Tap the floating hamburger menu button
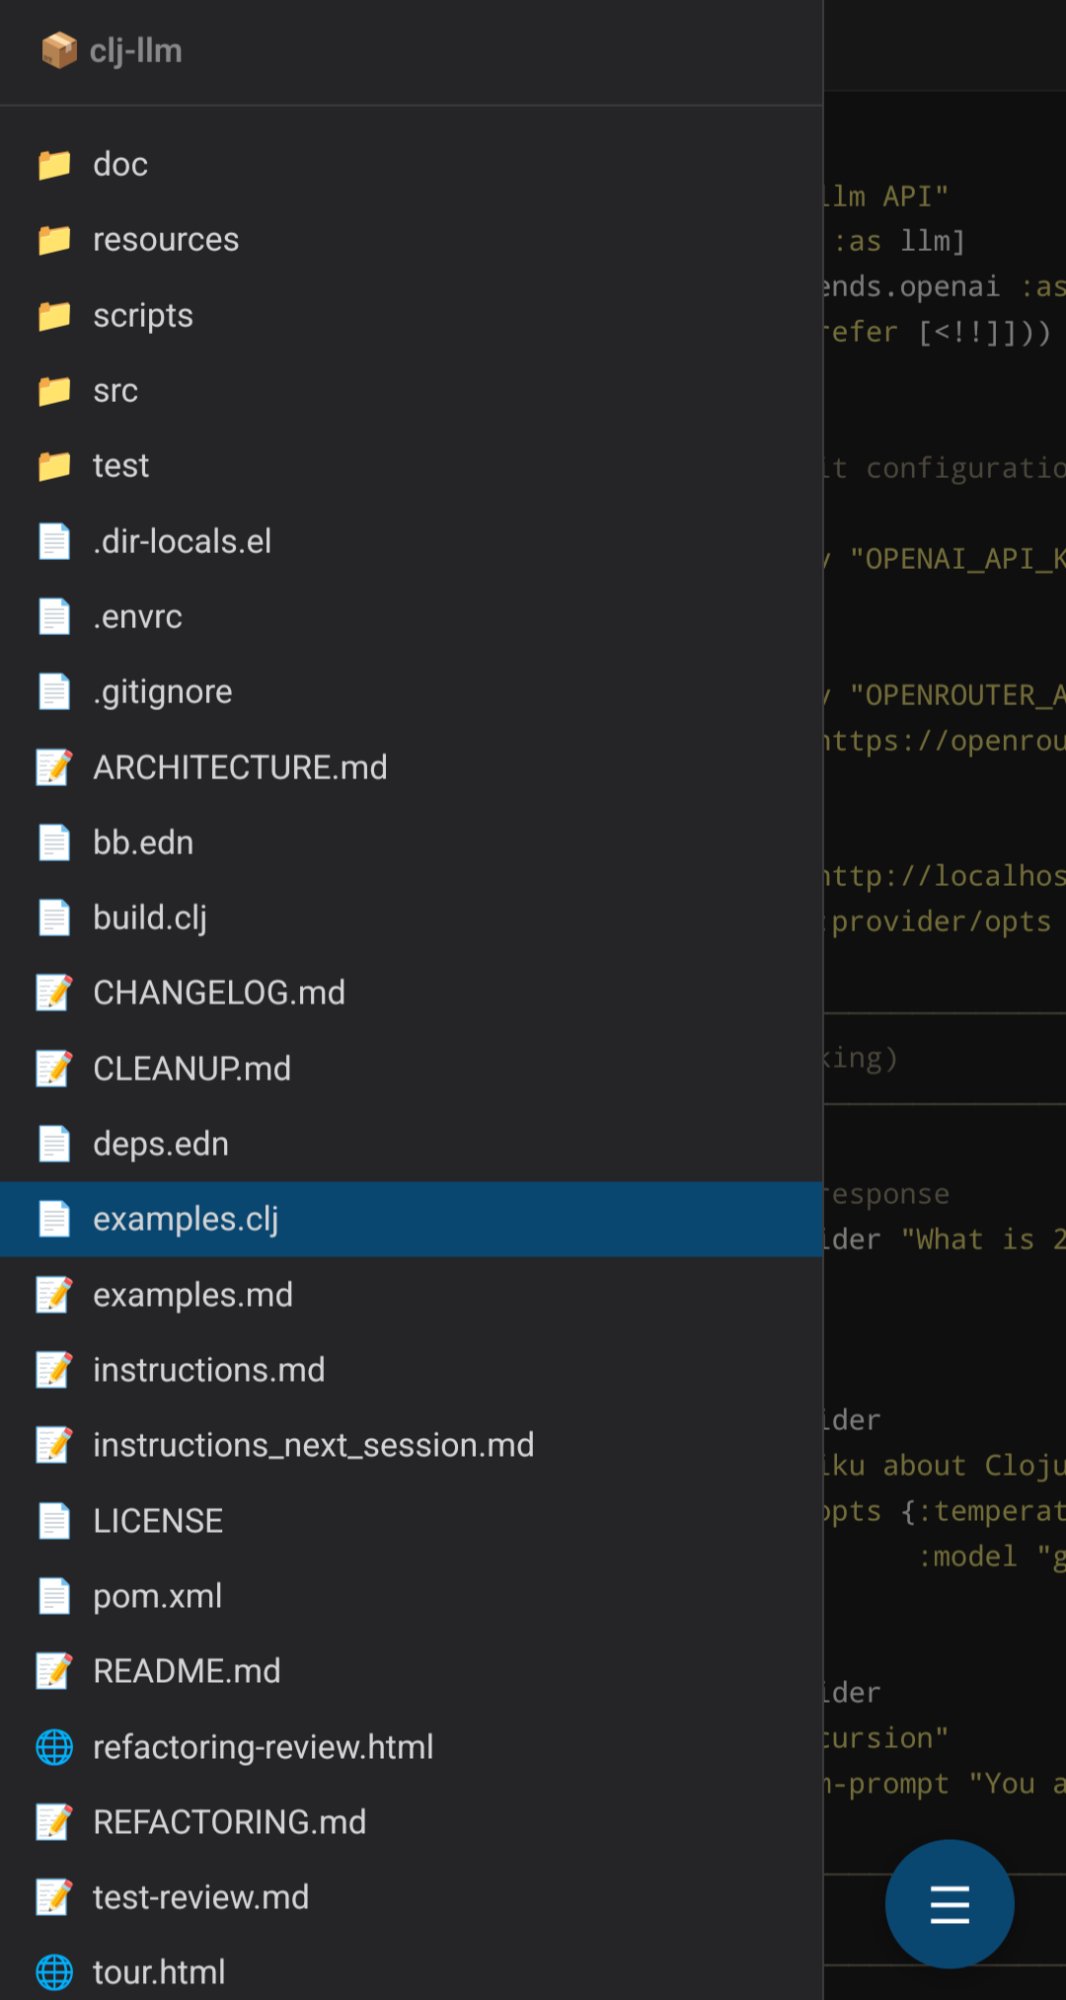1066x2000 pixels. tap(949, 1903)
